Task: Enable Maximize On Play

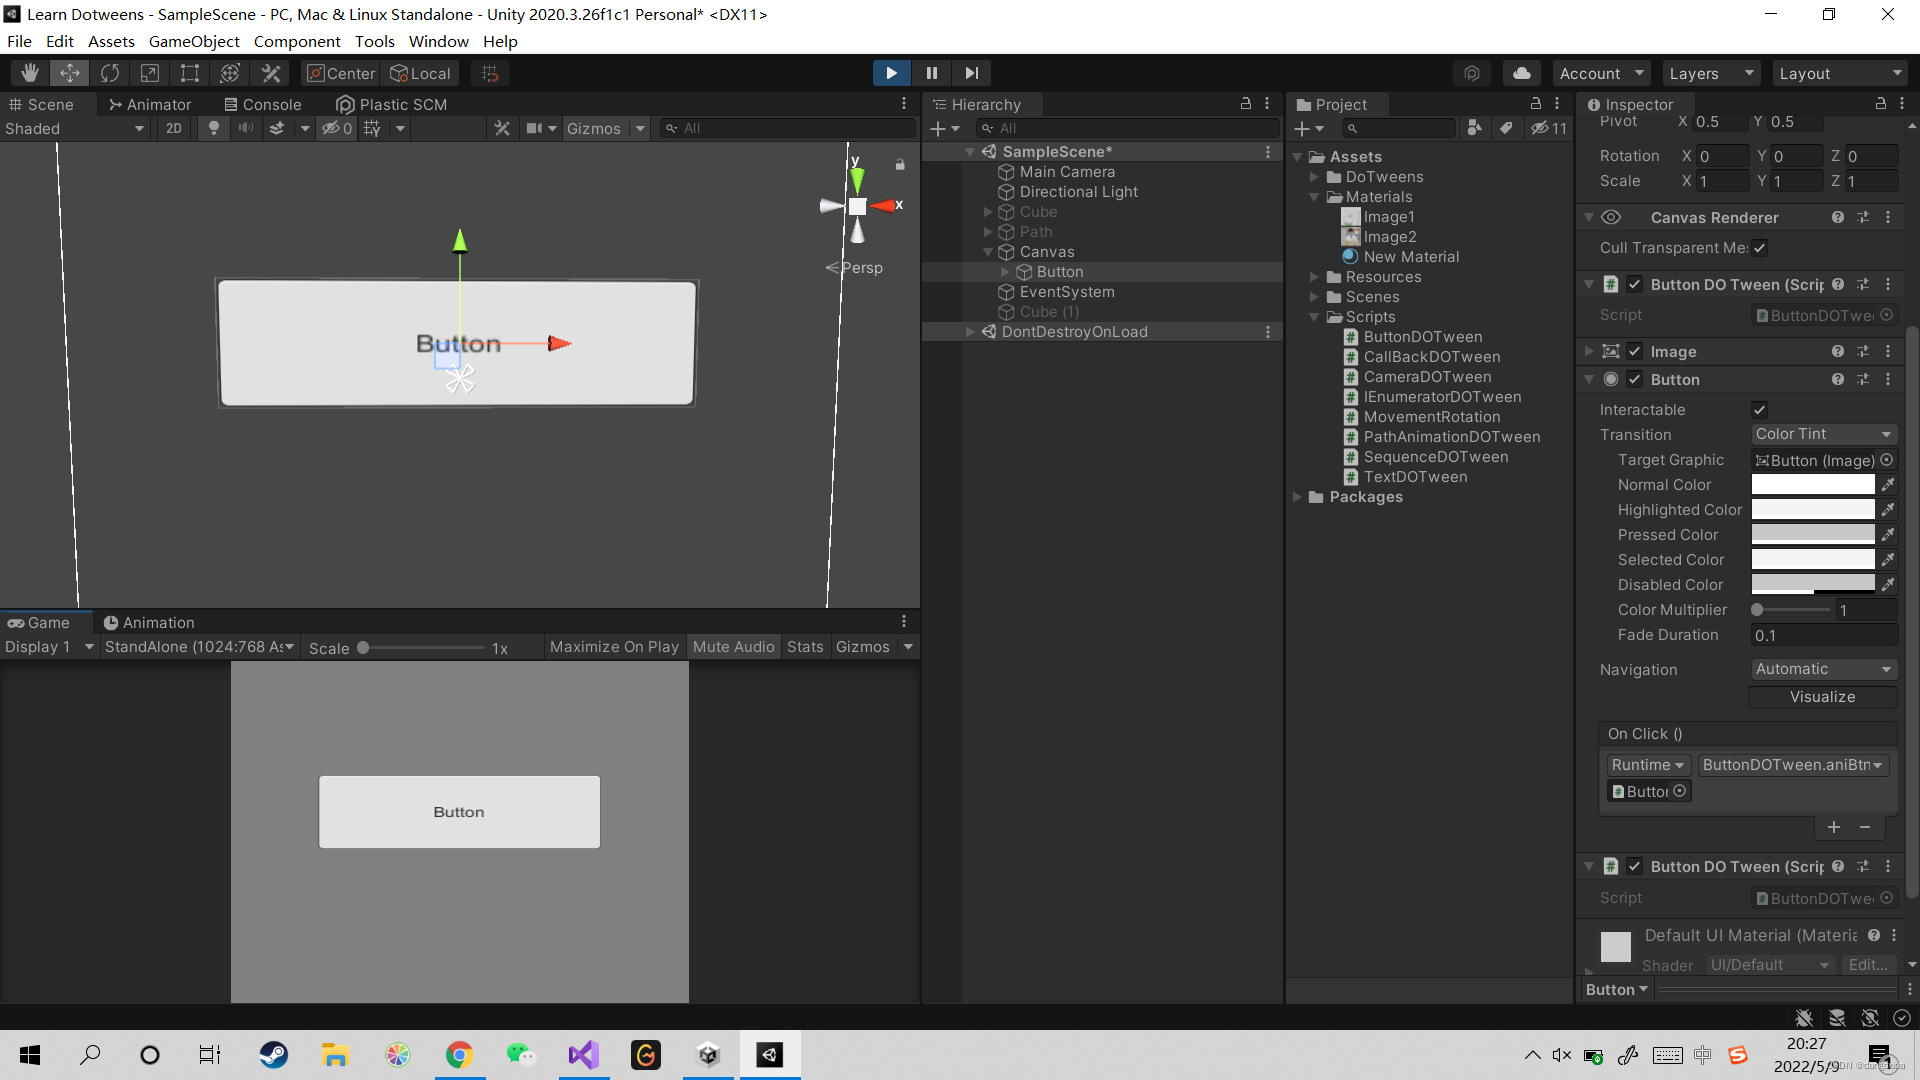Action: pos(614,646)
